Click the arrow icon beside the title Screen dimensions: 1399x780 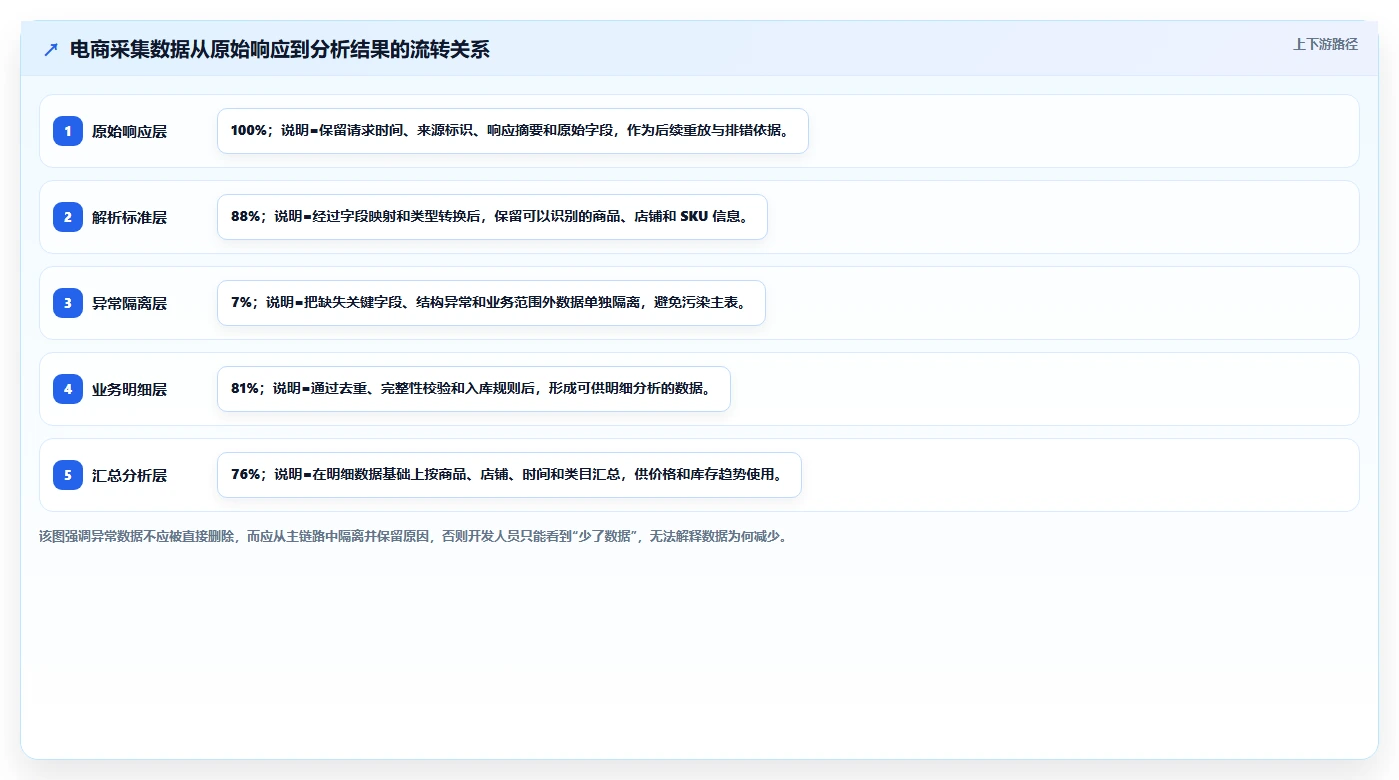[x=51, y=49]
